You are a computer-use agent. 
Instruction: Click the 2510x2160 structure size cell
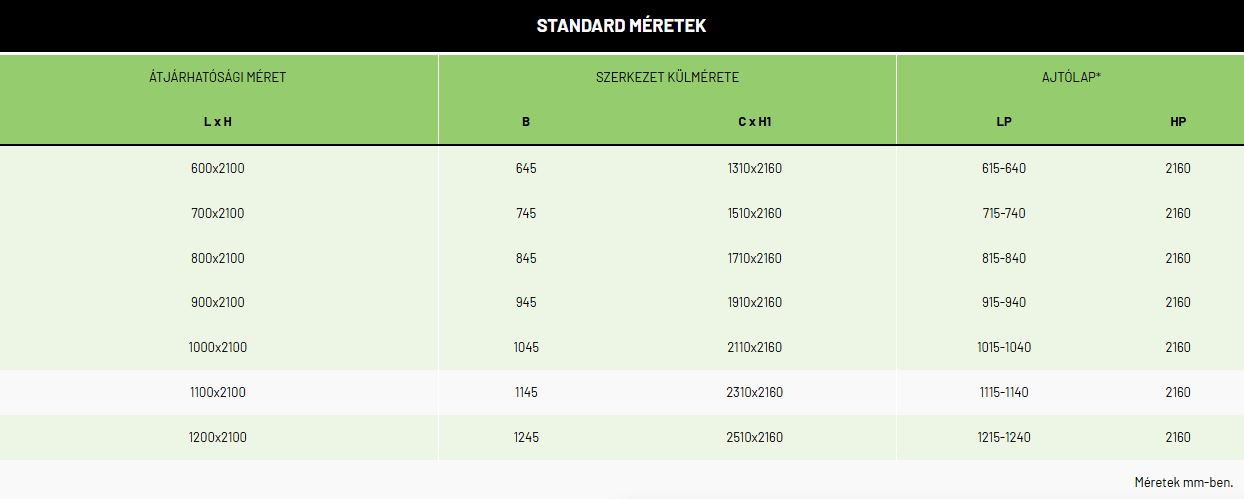pos(755,437)
